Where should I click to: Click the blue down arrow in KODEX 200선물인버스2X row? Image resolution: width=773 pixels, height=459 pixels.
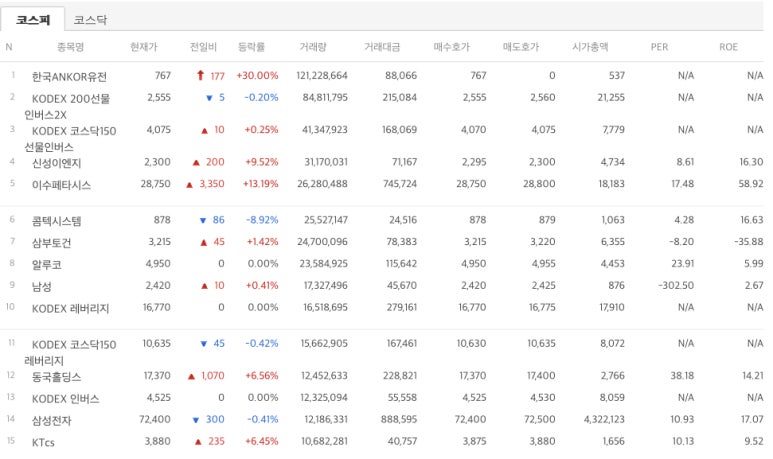click(x=209, y=98)
